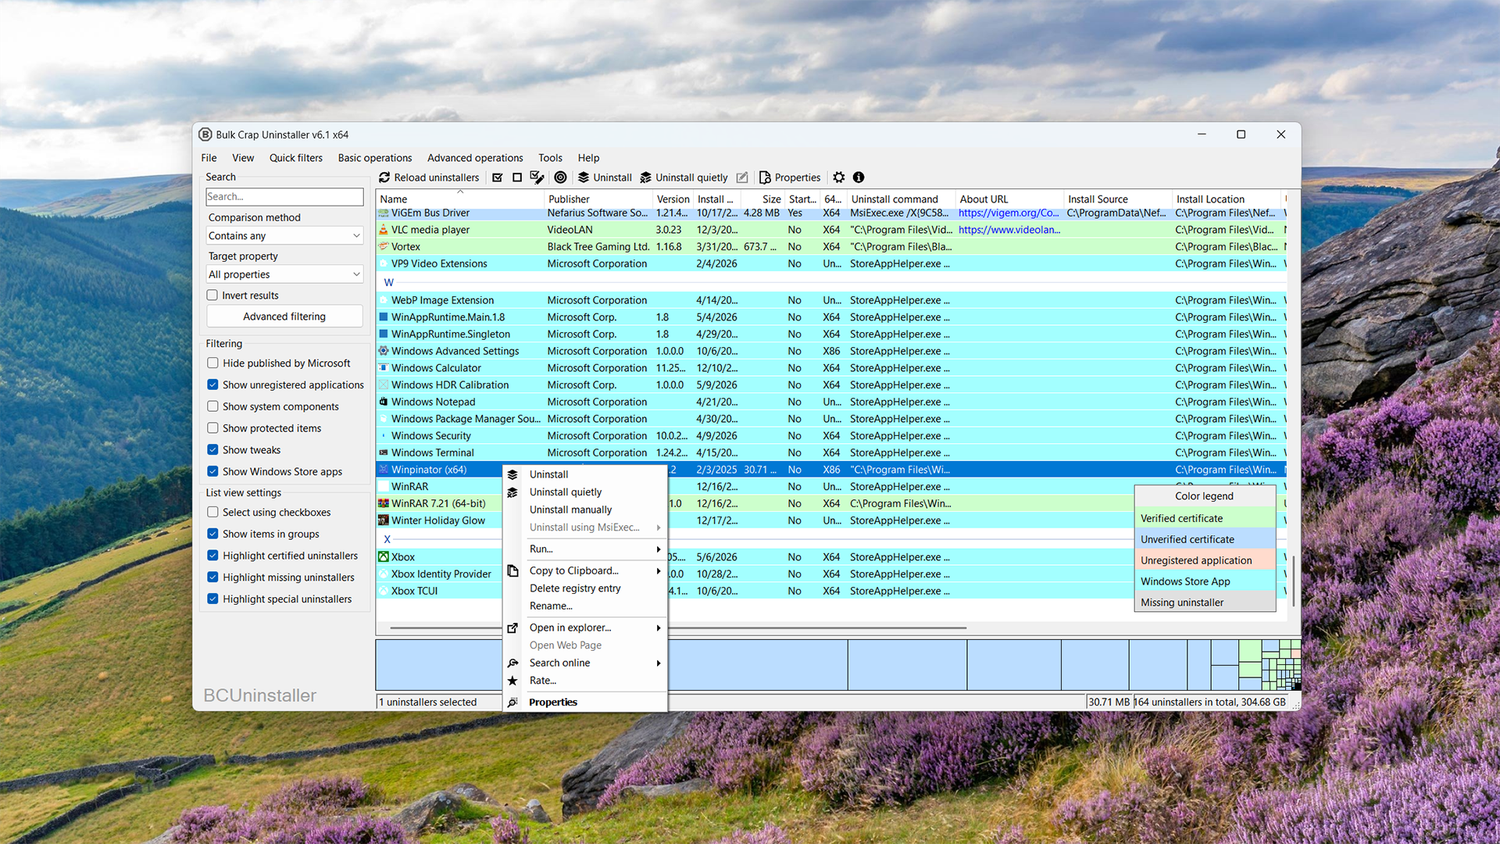Open the vigem.org About URL link
Image resolution: width=1500 pixels, height=844 pixels.
[x=1008, y=213]
